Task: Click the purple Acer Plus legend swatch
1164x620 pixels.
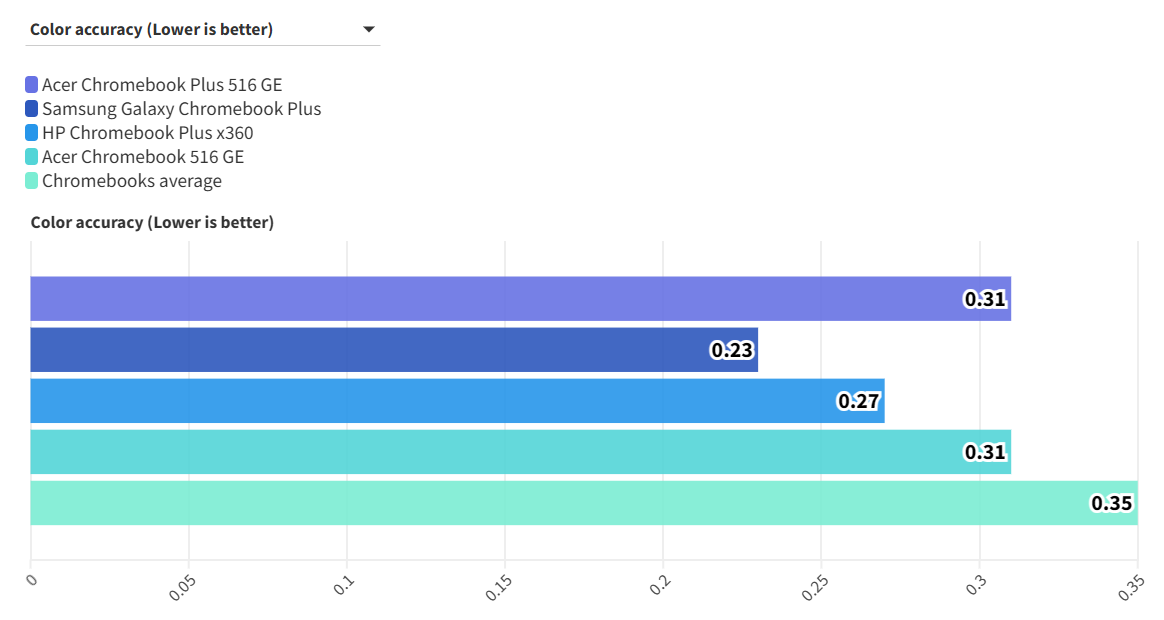Action: (x=32, y=85)
